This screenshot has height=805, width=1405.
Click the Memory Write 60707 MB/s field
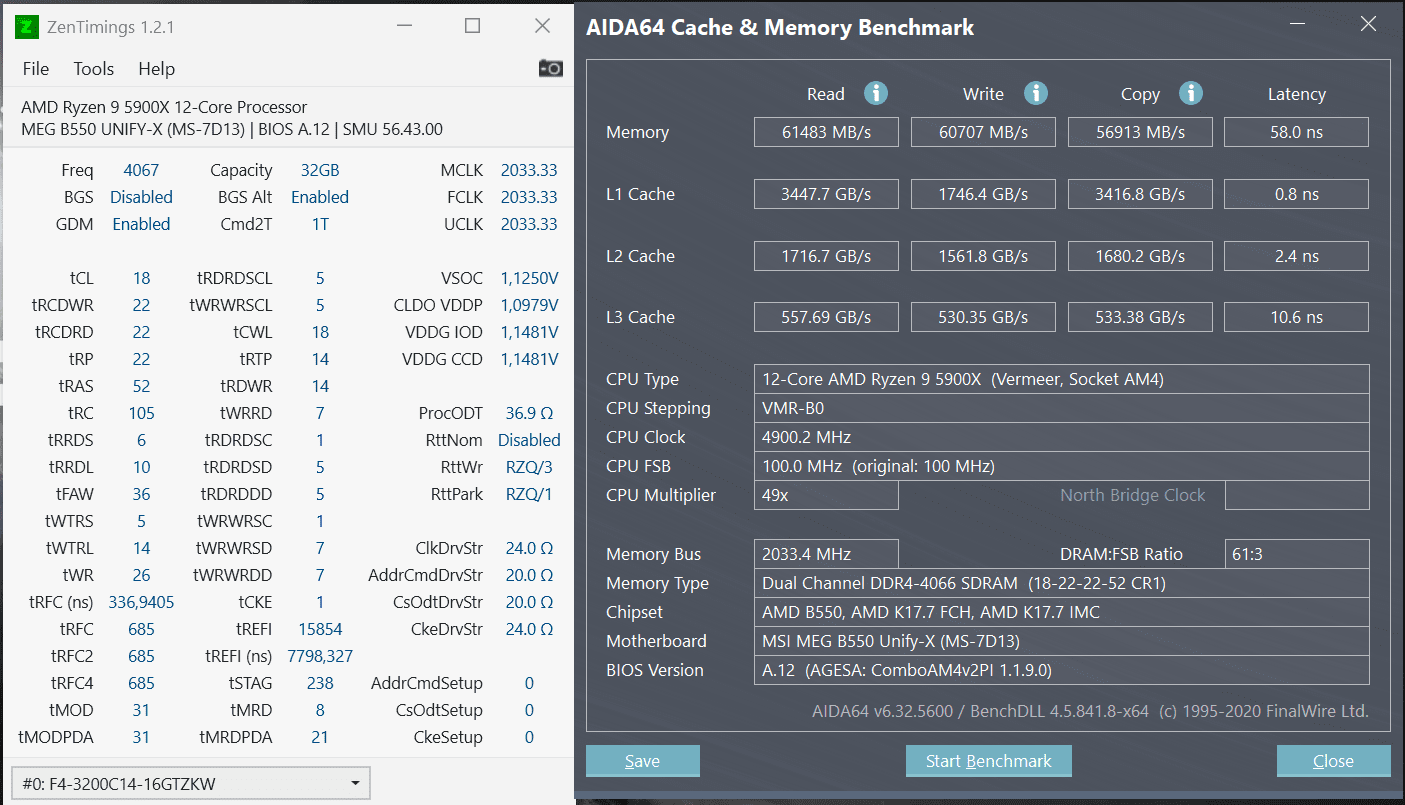[x=983, y=132]
